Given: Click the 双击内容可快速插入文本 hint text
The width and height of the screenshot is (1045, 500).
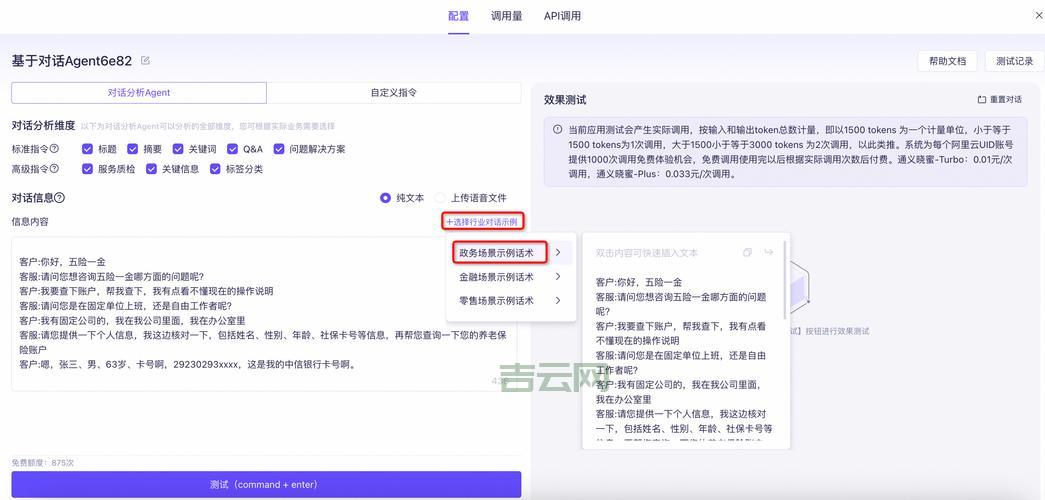Looking at the screenshot, I should click(646, 253).
